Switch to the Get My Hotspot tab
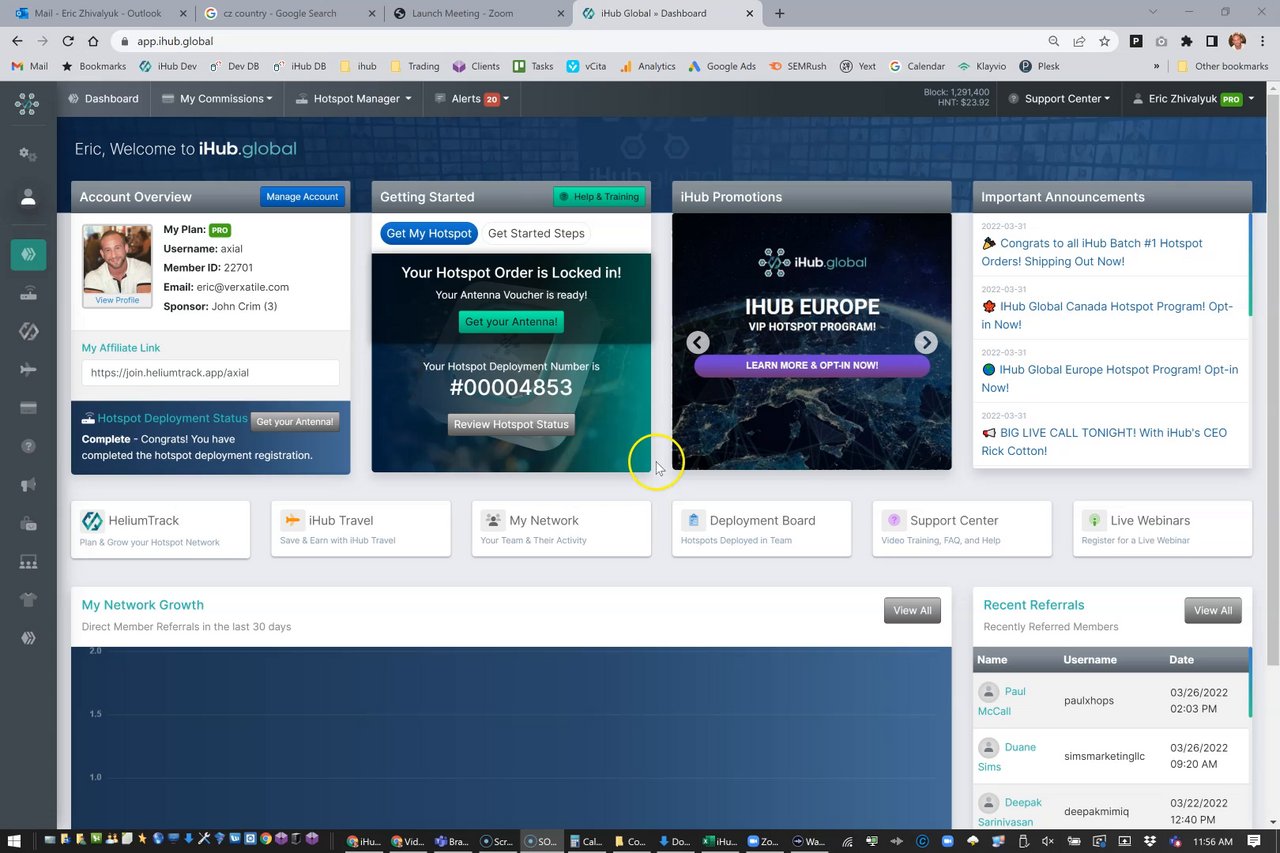This screenshot has height=853, width=1280. 429,233
